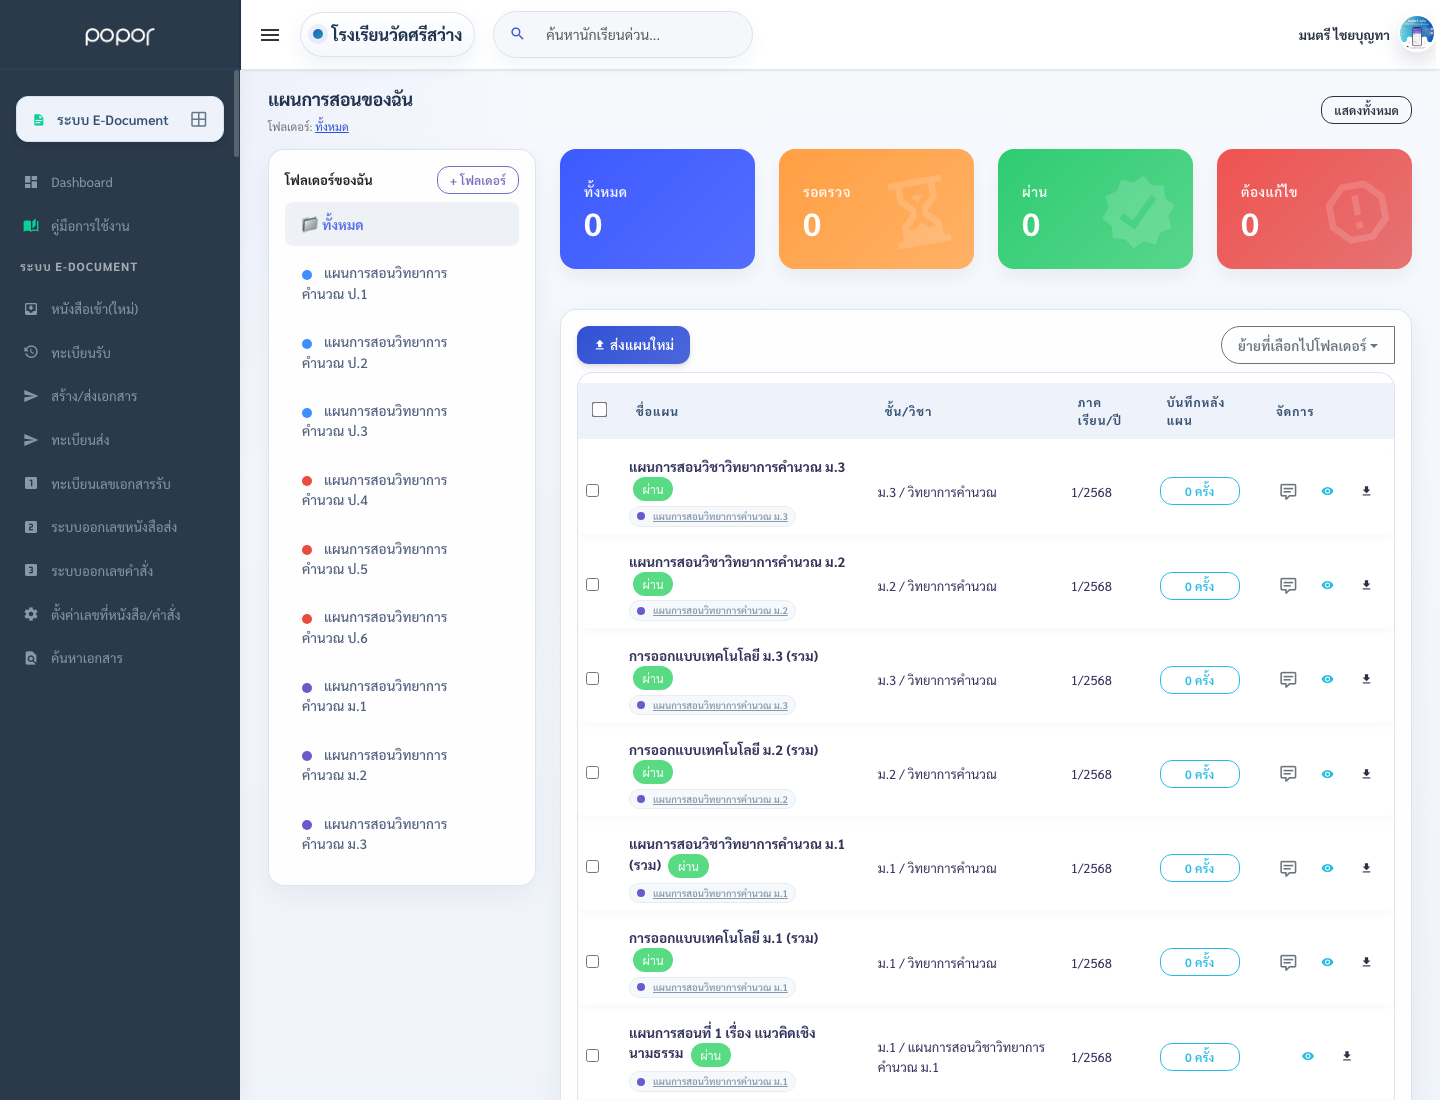Open comments for การออกแบบเทคโนโลยี ม.3 (รวม)
The height and width of the screenshot is (1100, 1440).
[1288, 679]
